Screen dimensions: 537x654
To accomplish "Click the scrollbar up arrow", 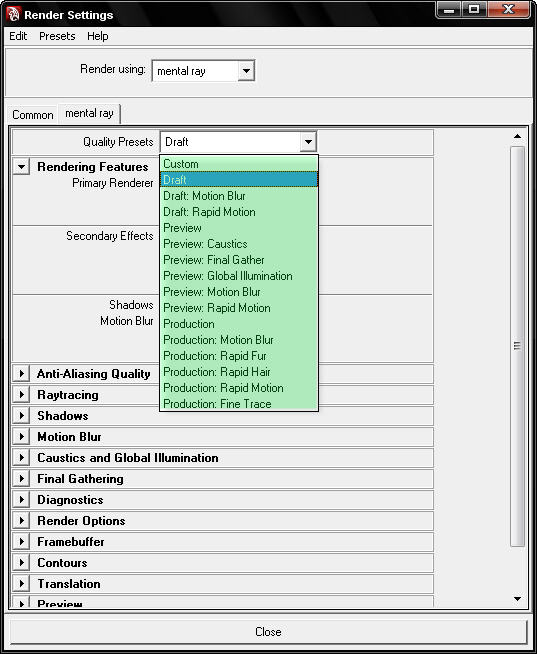I will tap(517, 136).
